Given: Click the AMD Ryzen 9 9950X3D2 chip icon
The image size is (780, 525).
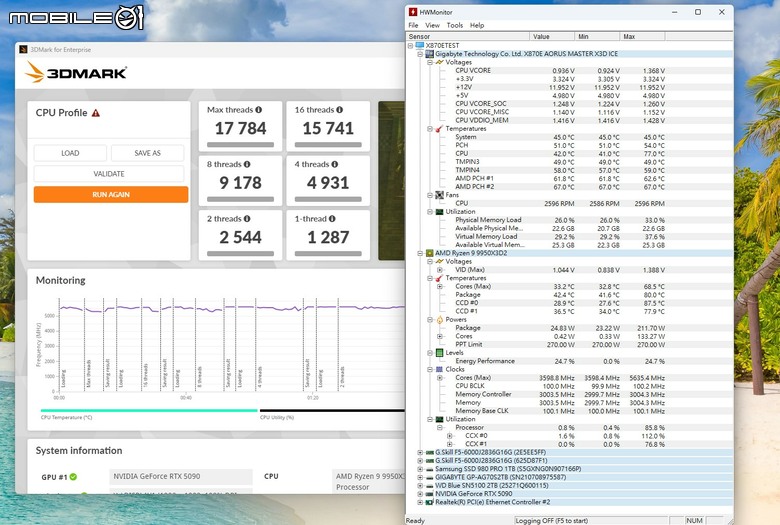Looking at the screenshot, I should (x=429, y=253).
